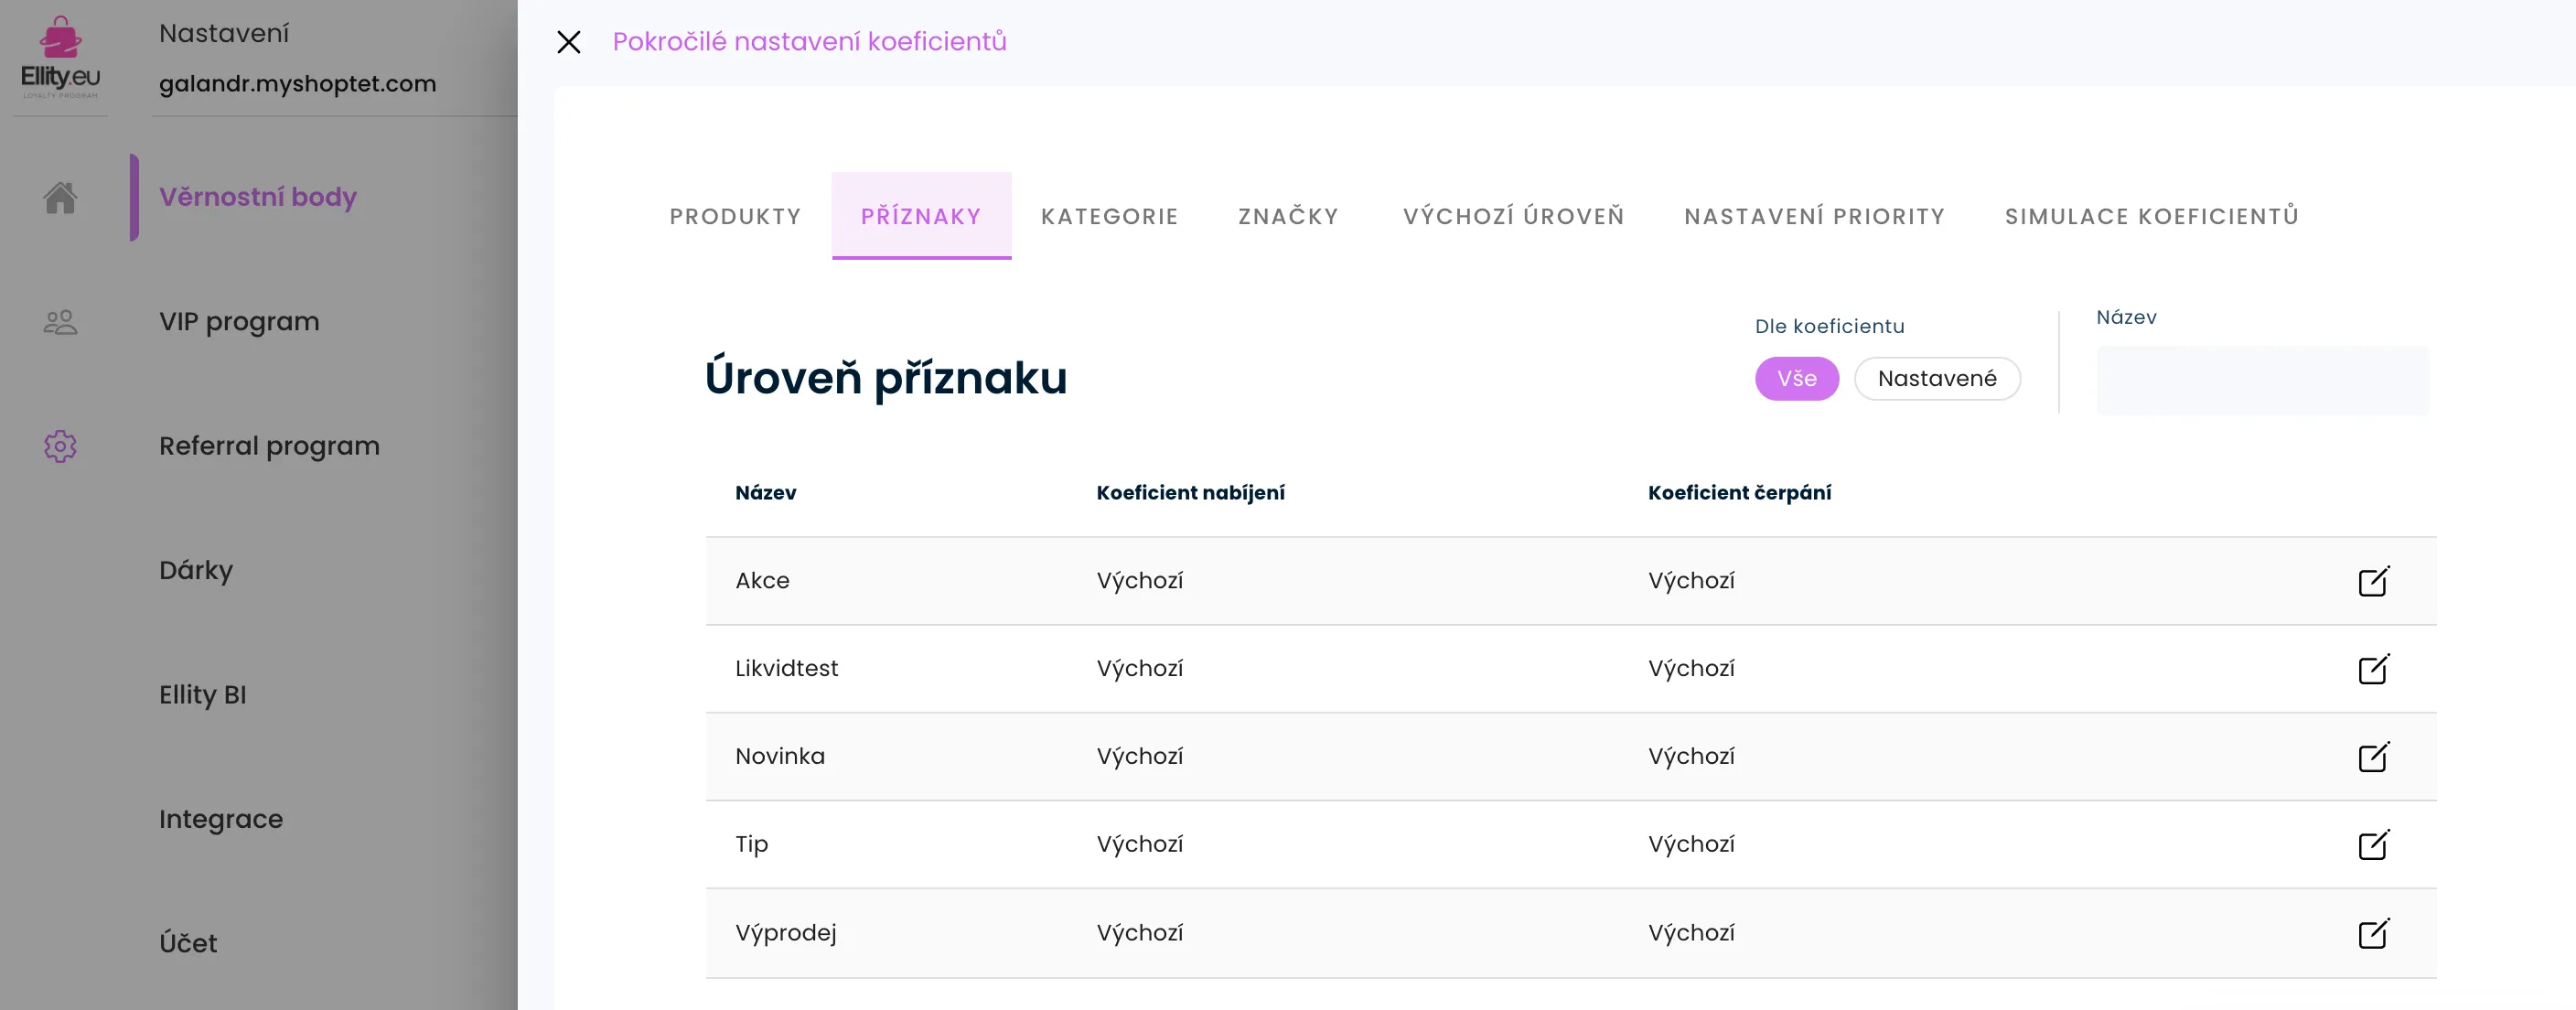
Task: Click the Ellity.eu logo
Action: (x=60, y=58)
